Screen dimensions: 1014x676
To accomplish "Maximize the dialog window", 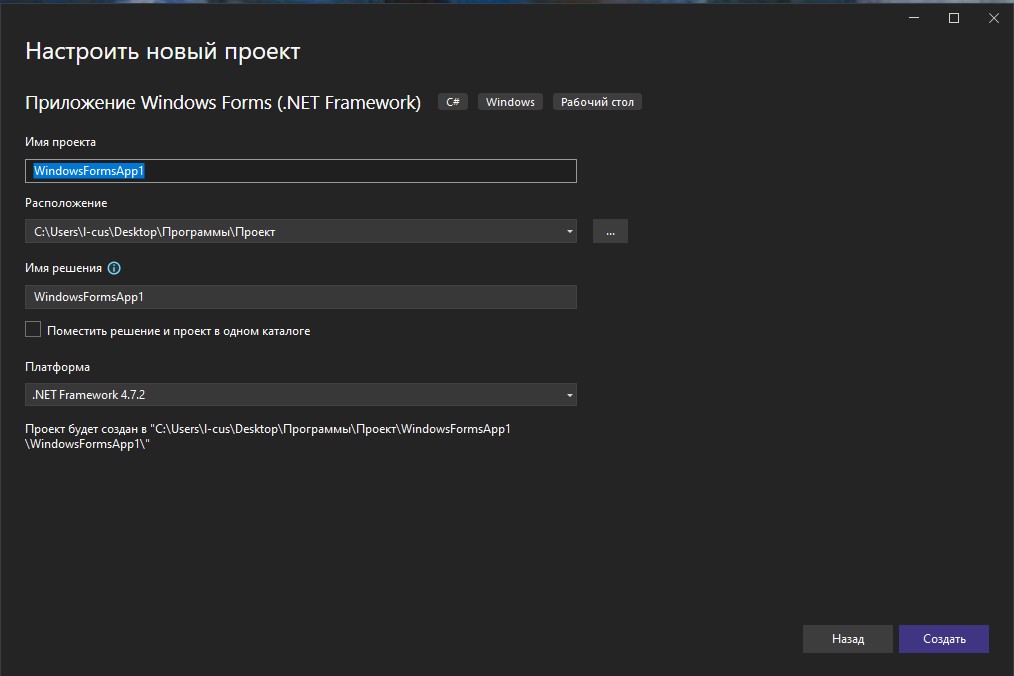I will 953,17.
